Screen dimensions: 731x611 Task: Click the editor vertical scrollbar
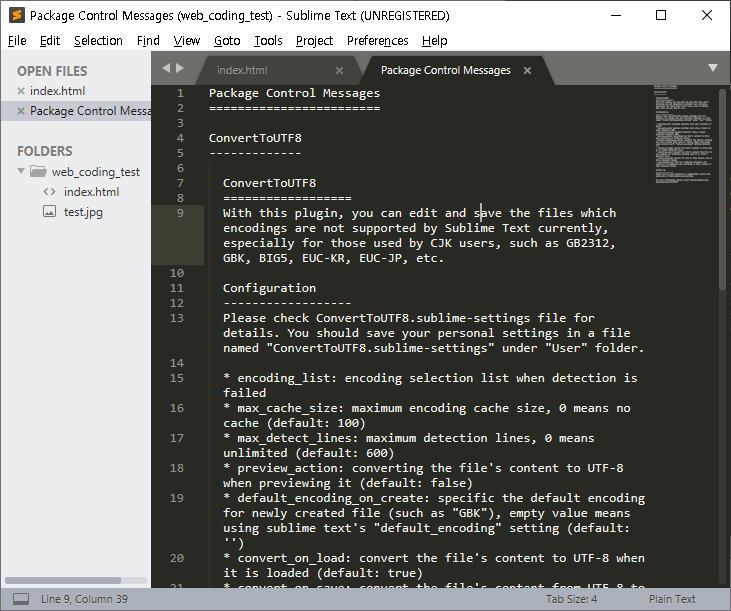[722, 189]
